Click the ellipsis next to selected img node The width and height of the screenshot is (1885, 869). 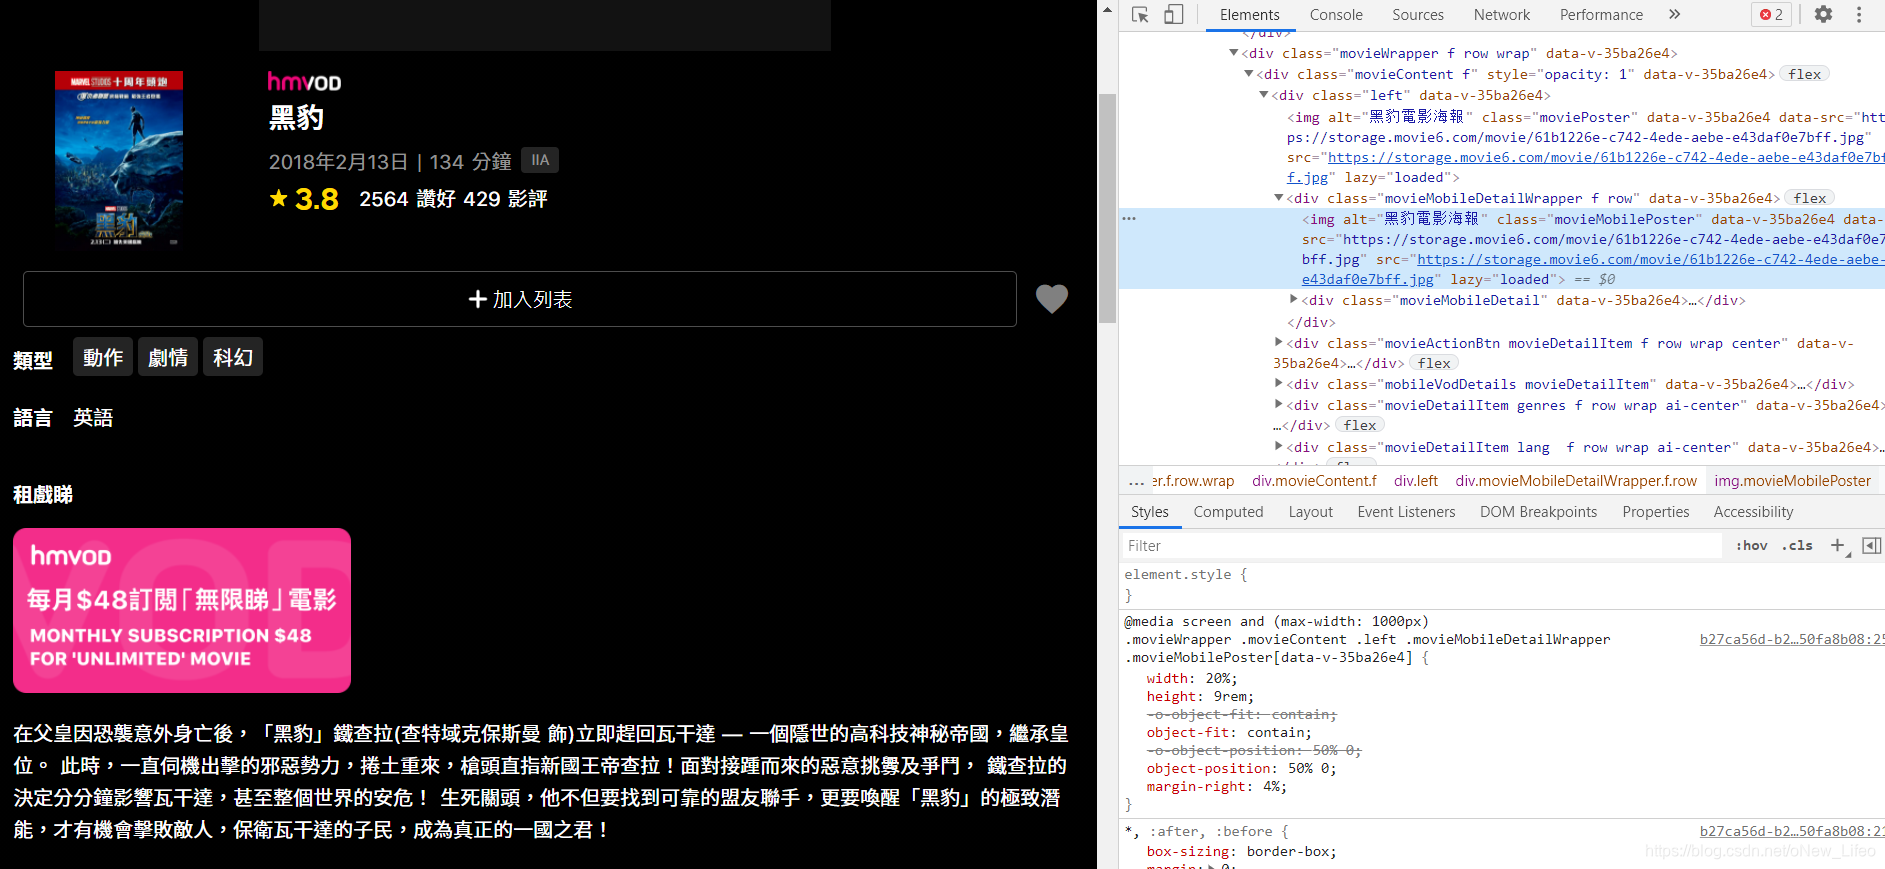point(1129,218)
